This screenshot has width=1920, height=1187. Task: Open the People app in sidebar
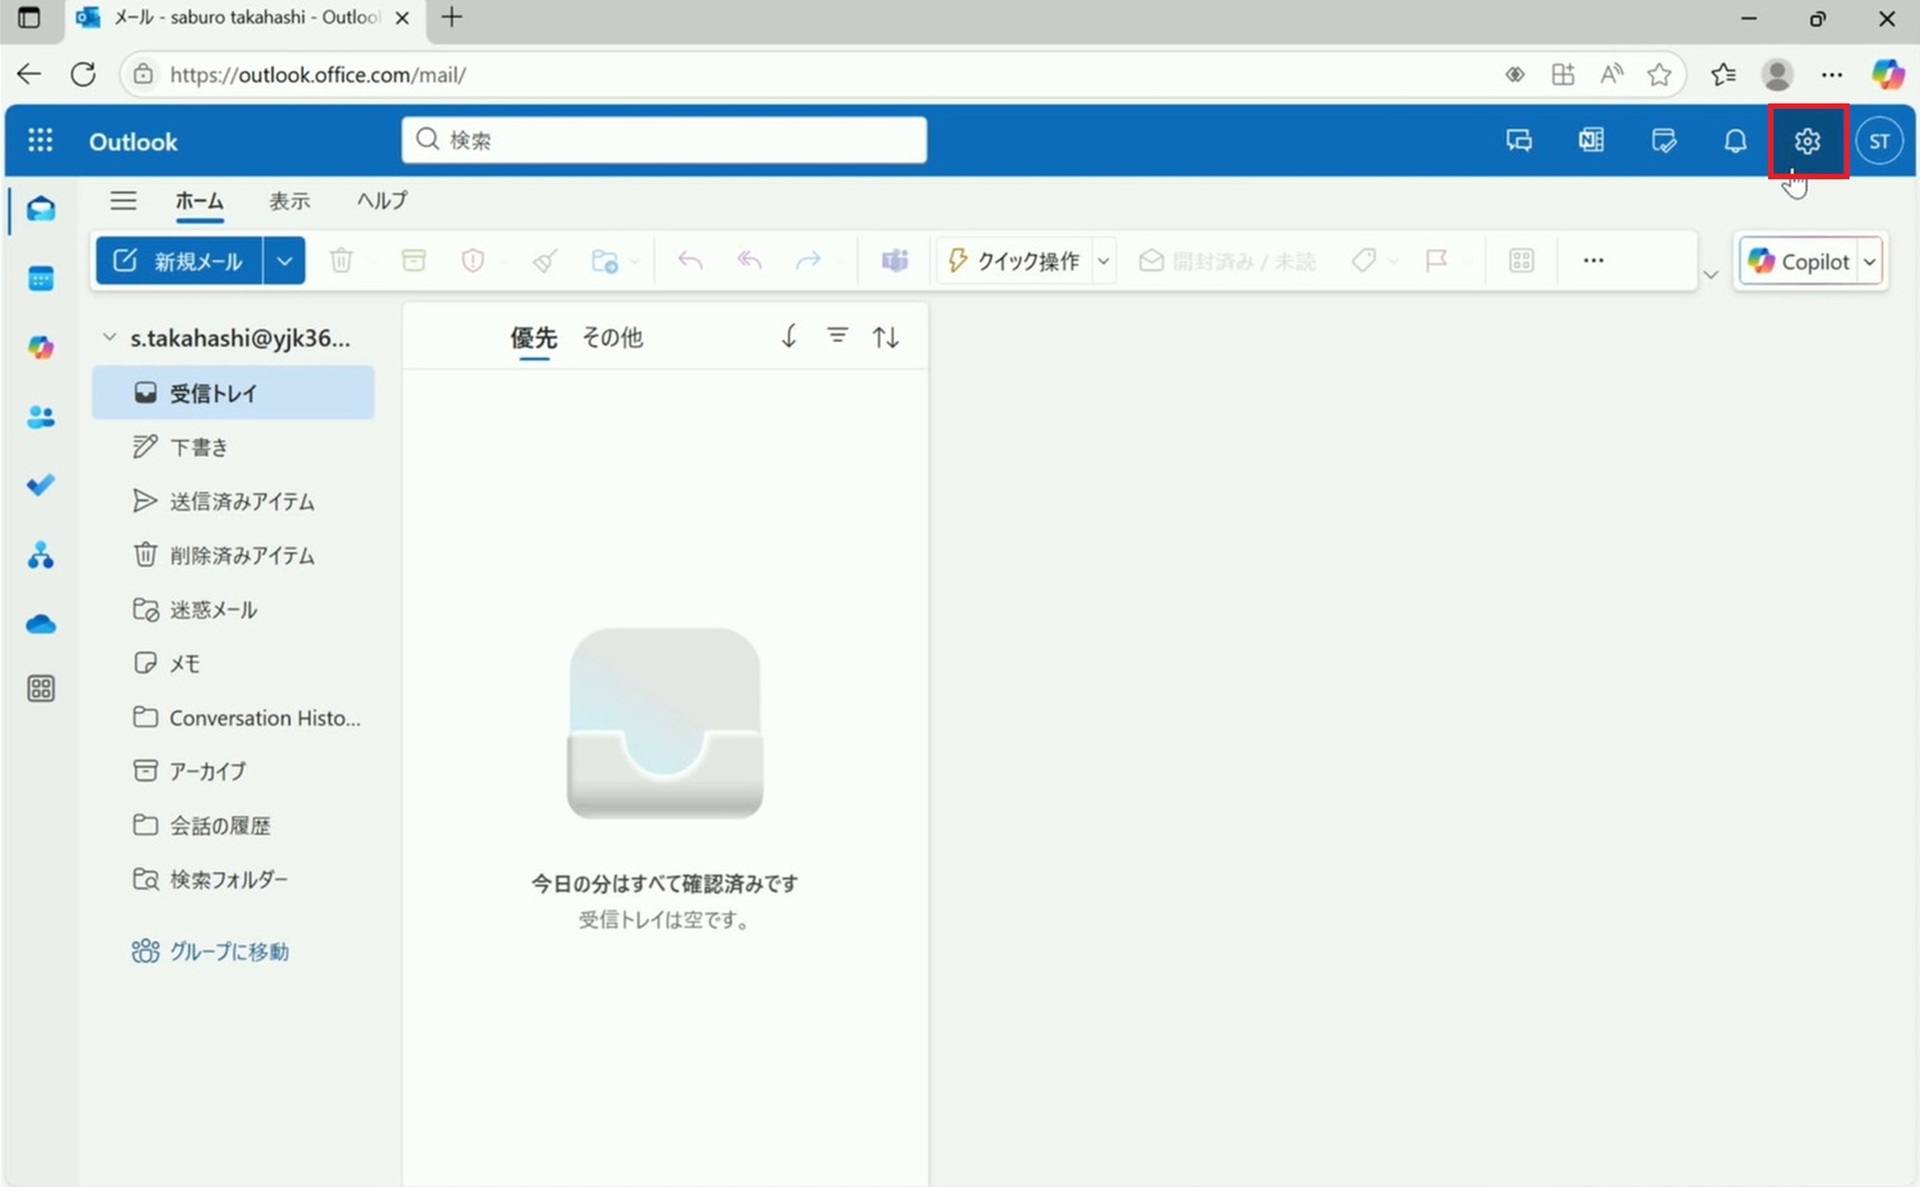(x=41, y=417)
